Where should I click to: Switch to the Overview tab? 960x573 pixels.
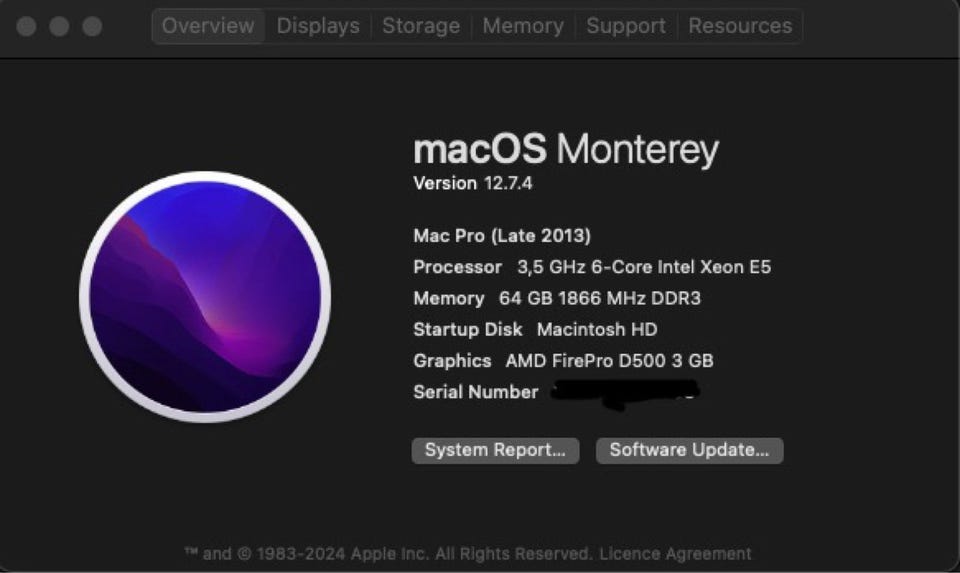pos(208,26)
